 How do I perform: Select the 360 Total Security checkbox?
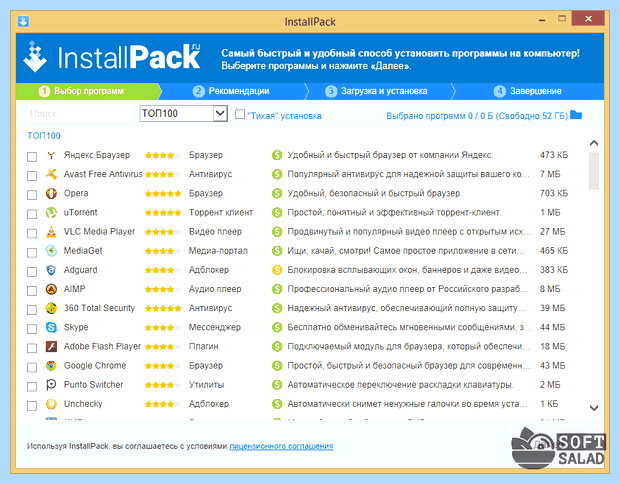pos(32,310)
